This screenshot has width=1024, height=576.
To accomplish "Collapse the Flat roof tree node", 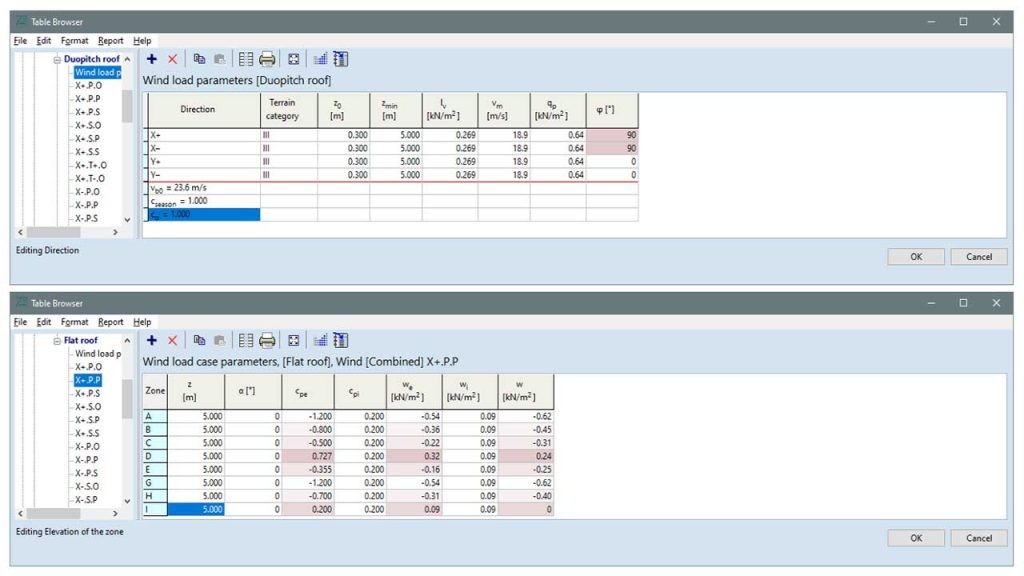I will coord(57,341).
